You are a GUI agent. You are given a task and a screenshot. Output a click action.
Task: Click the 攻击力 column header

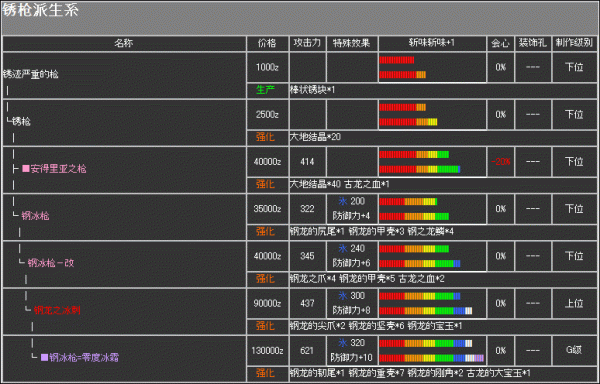(x=307, y=43)
